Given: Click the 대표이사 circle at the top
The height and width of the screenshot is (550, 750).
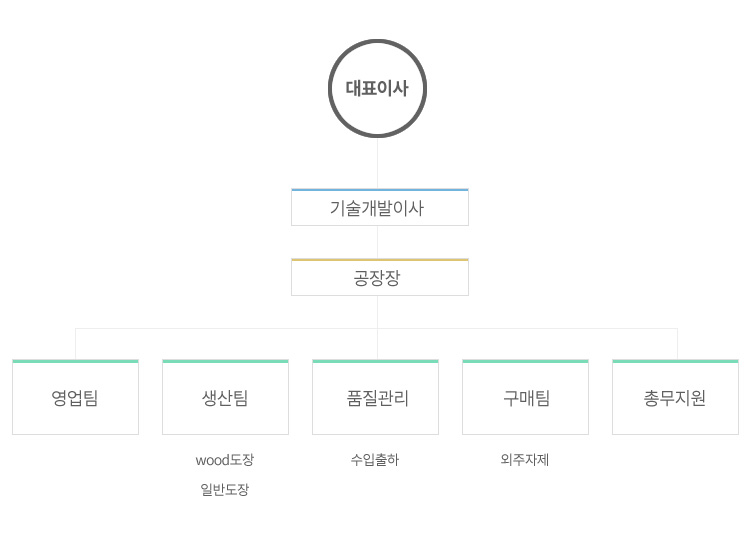Looking at the screenshot, I should [x=377, y=88].
